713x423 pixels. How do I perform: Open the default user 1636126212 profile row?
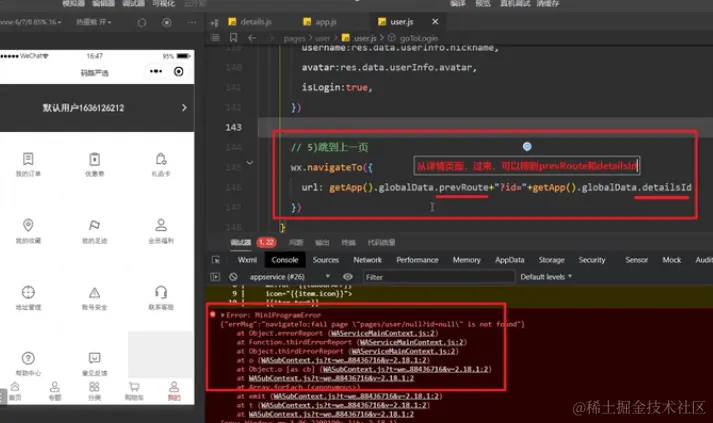[97, 108]
